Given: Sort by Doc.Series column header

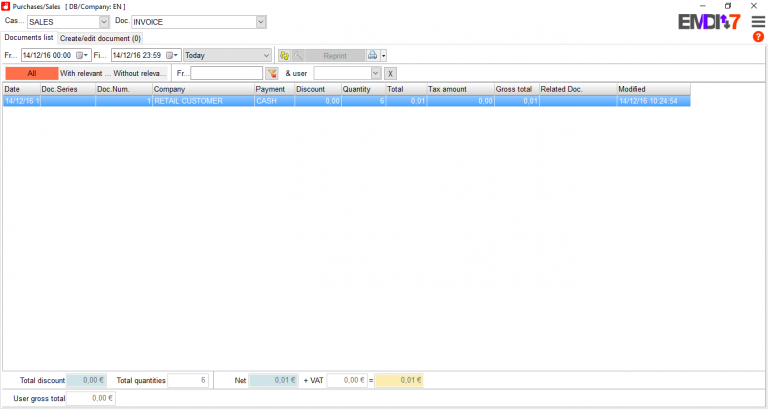Looking at the screenshot, I should (68, 89).
